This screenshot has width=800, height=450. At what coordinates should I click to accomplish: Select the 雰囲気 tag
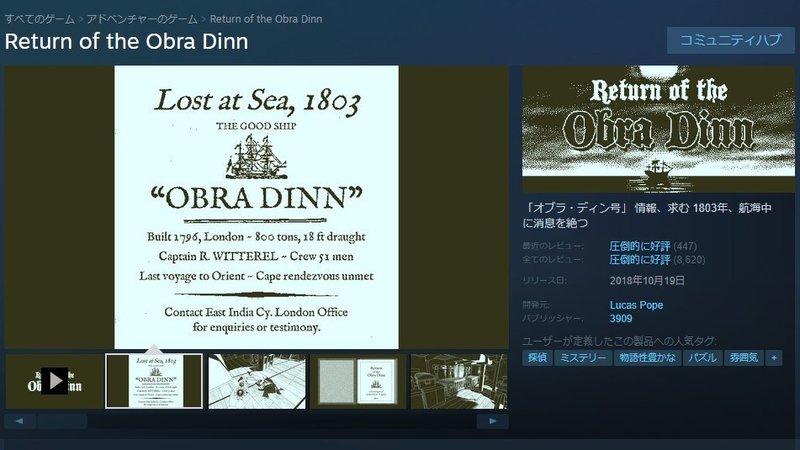coord(743,358)
